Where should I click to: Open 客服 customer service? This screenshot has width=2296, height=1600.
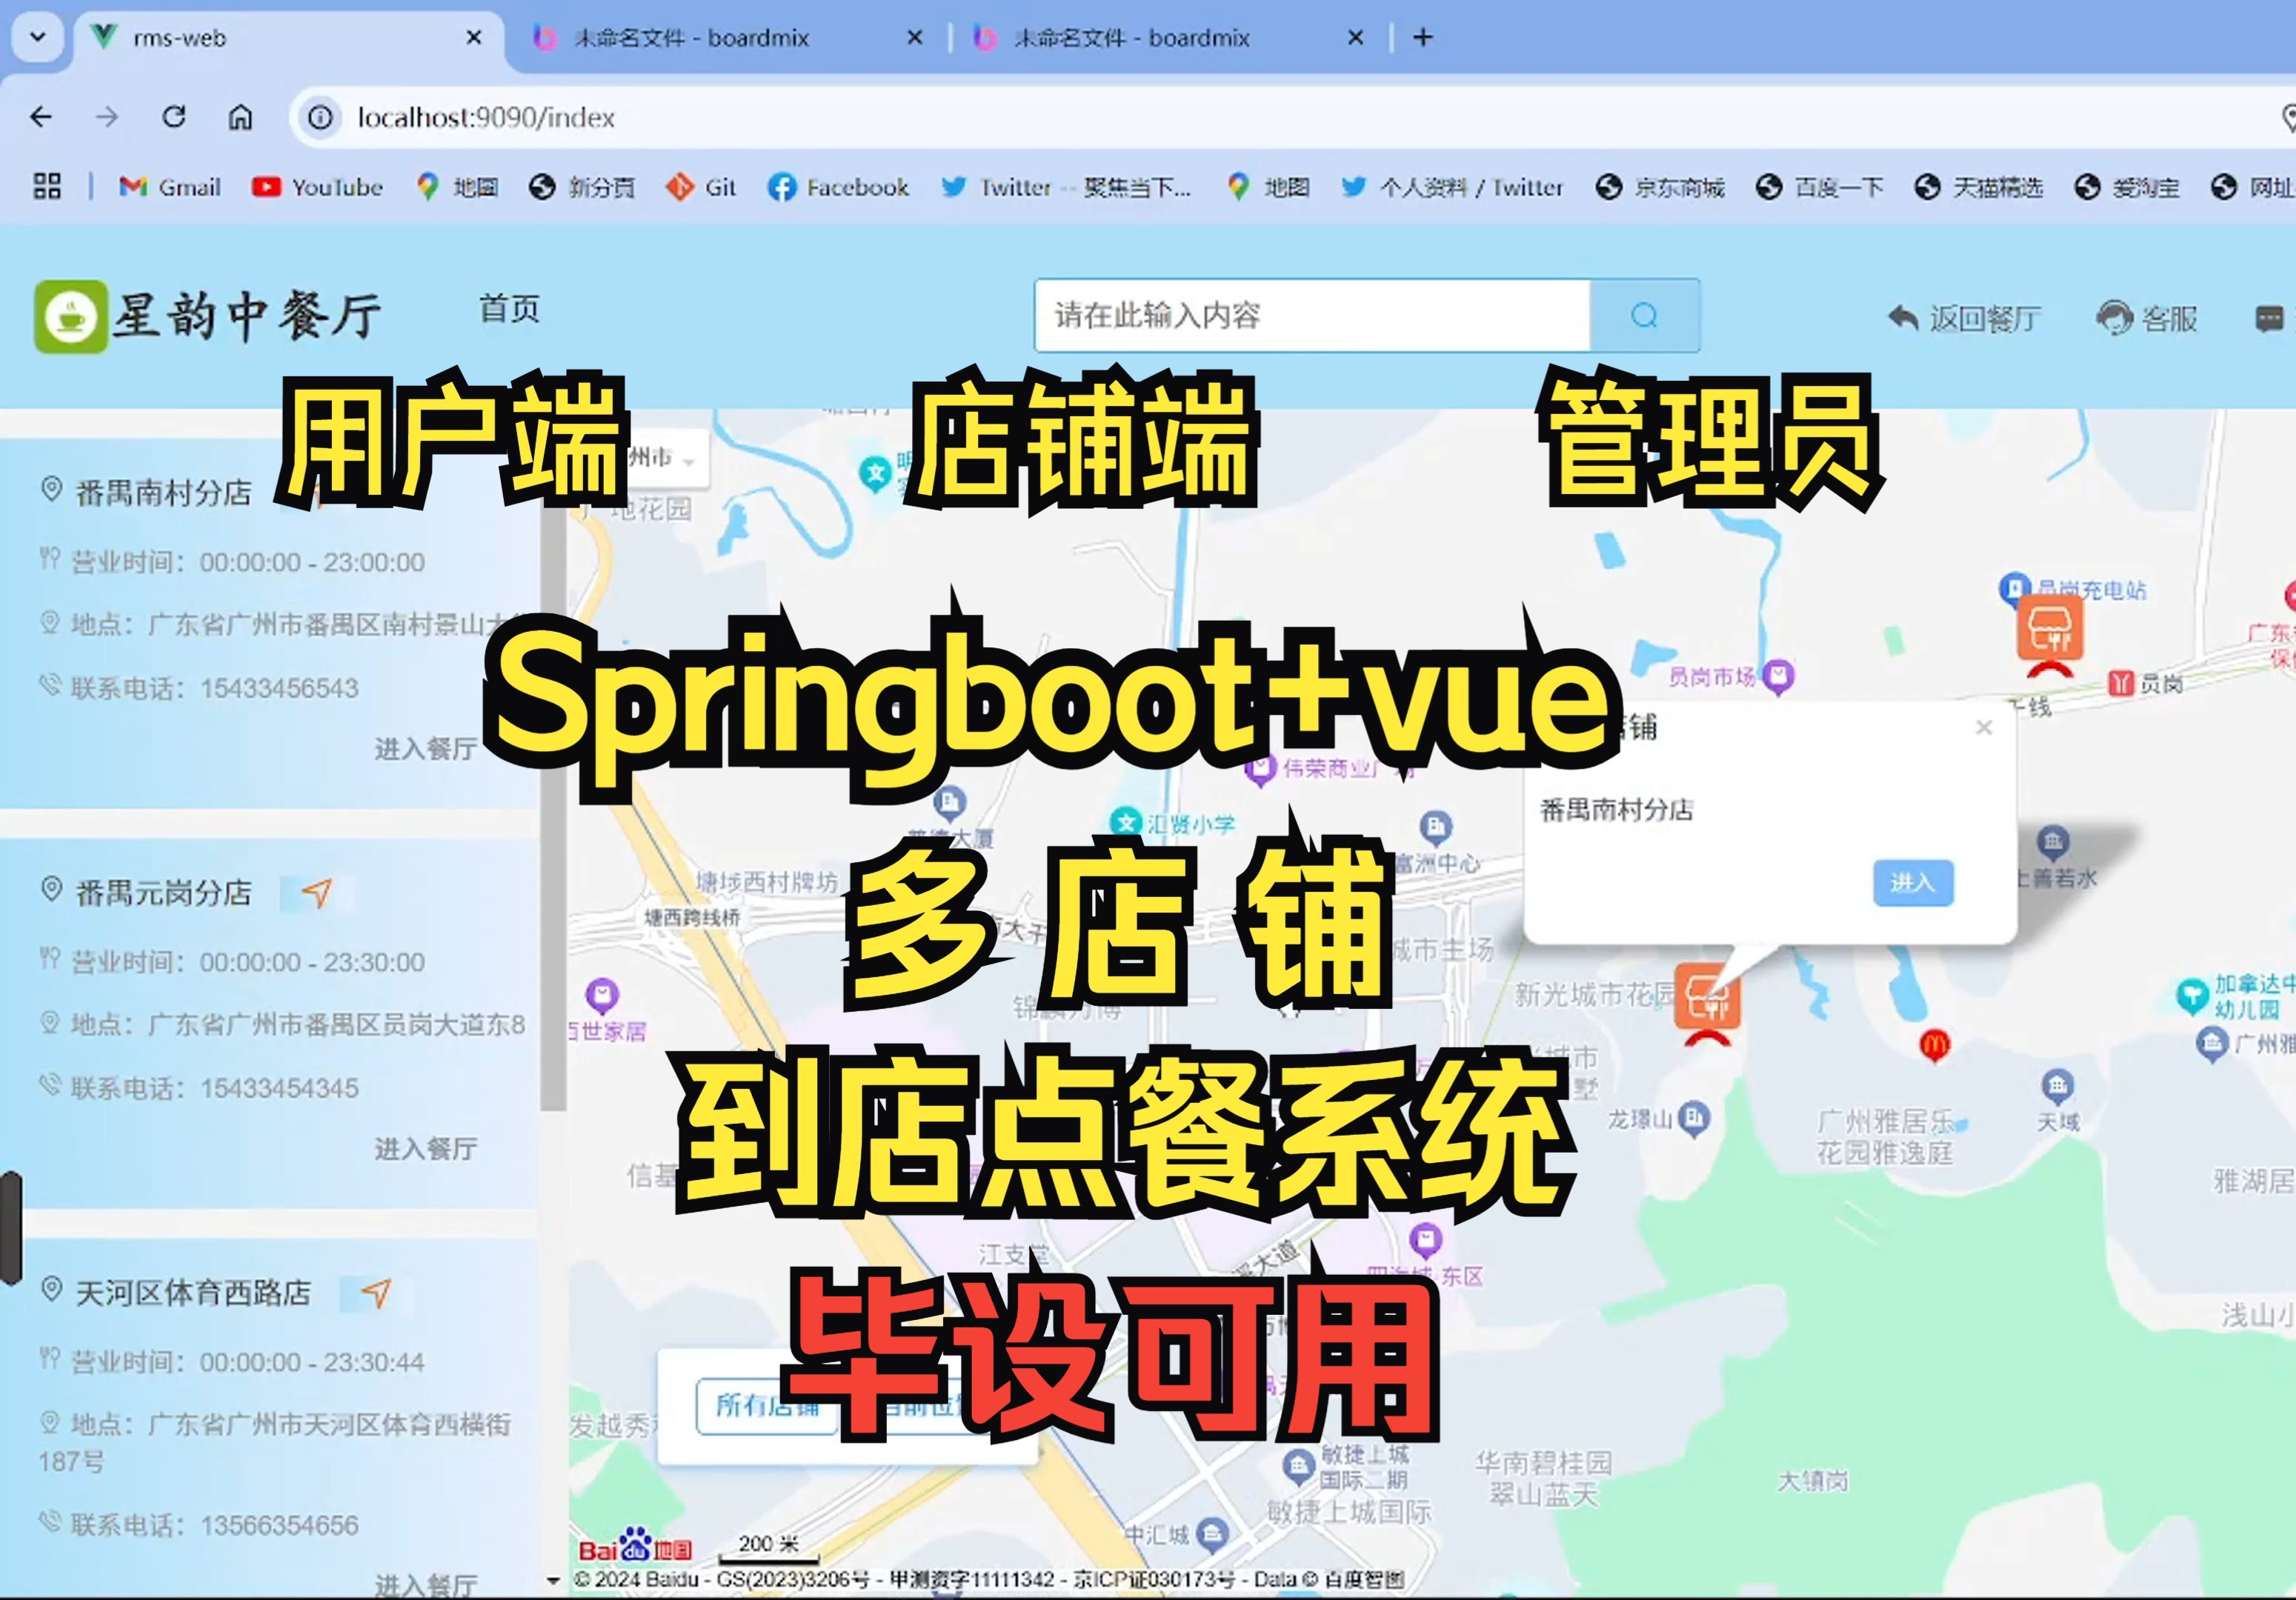coord(2147,319)
